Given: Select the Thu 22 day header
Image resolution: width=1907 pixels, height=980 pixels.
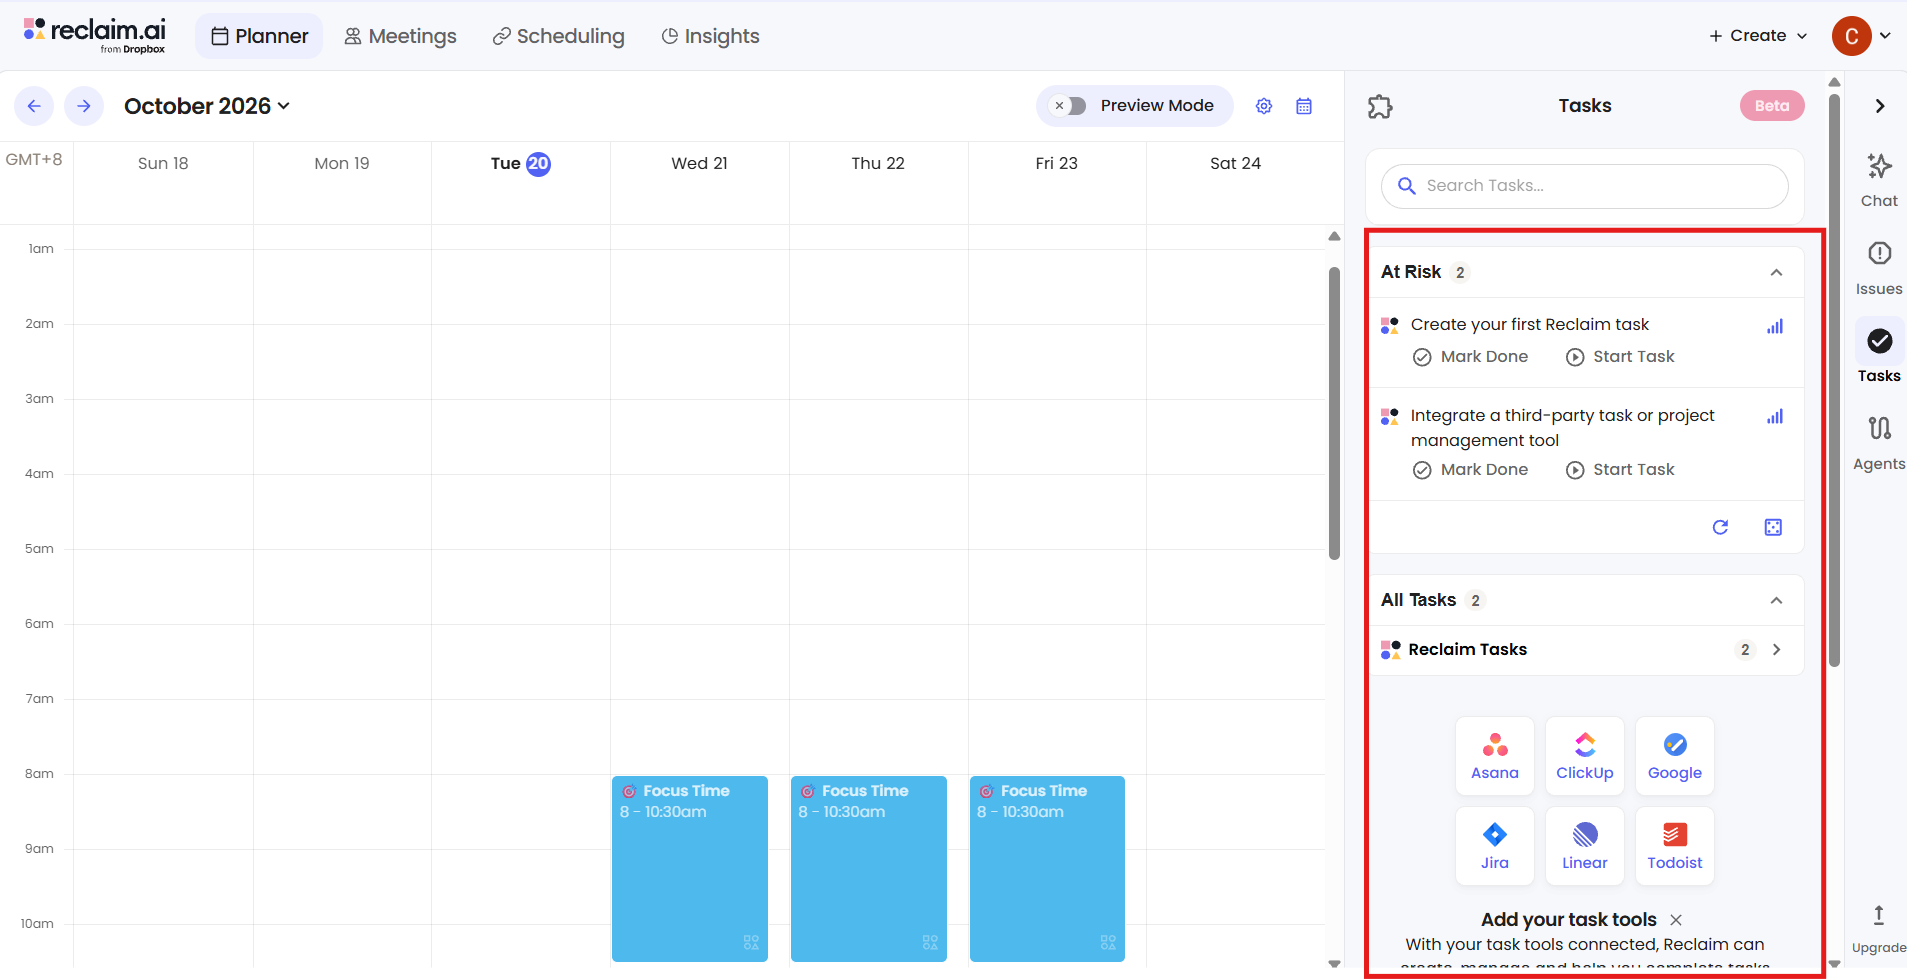Looking at the screenshot, I should coord(878,163).
